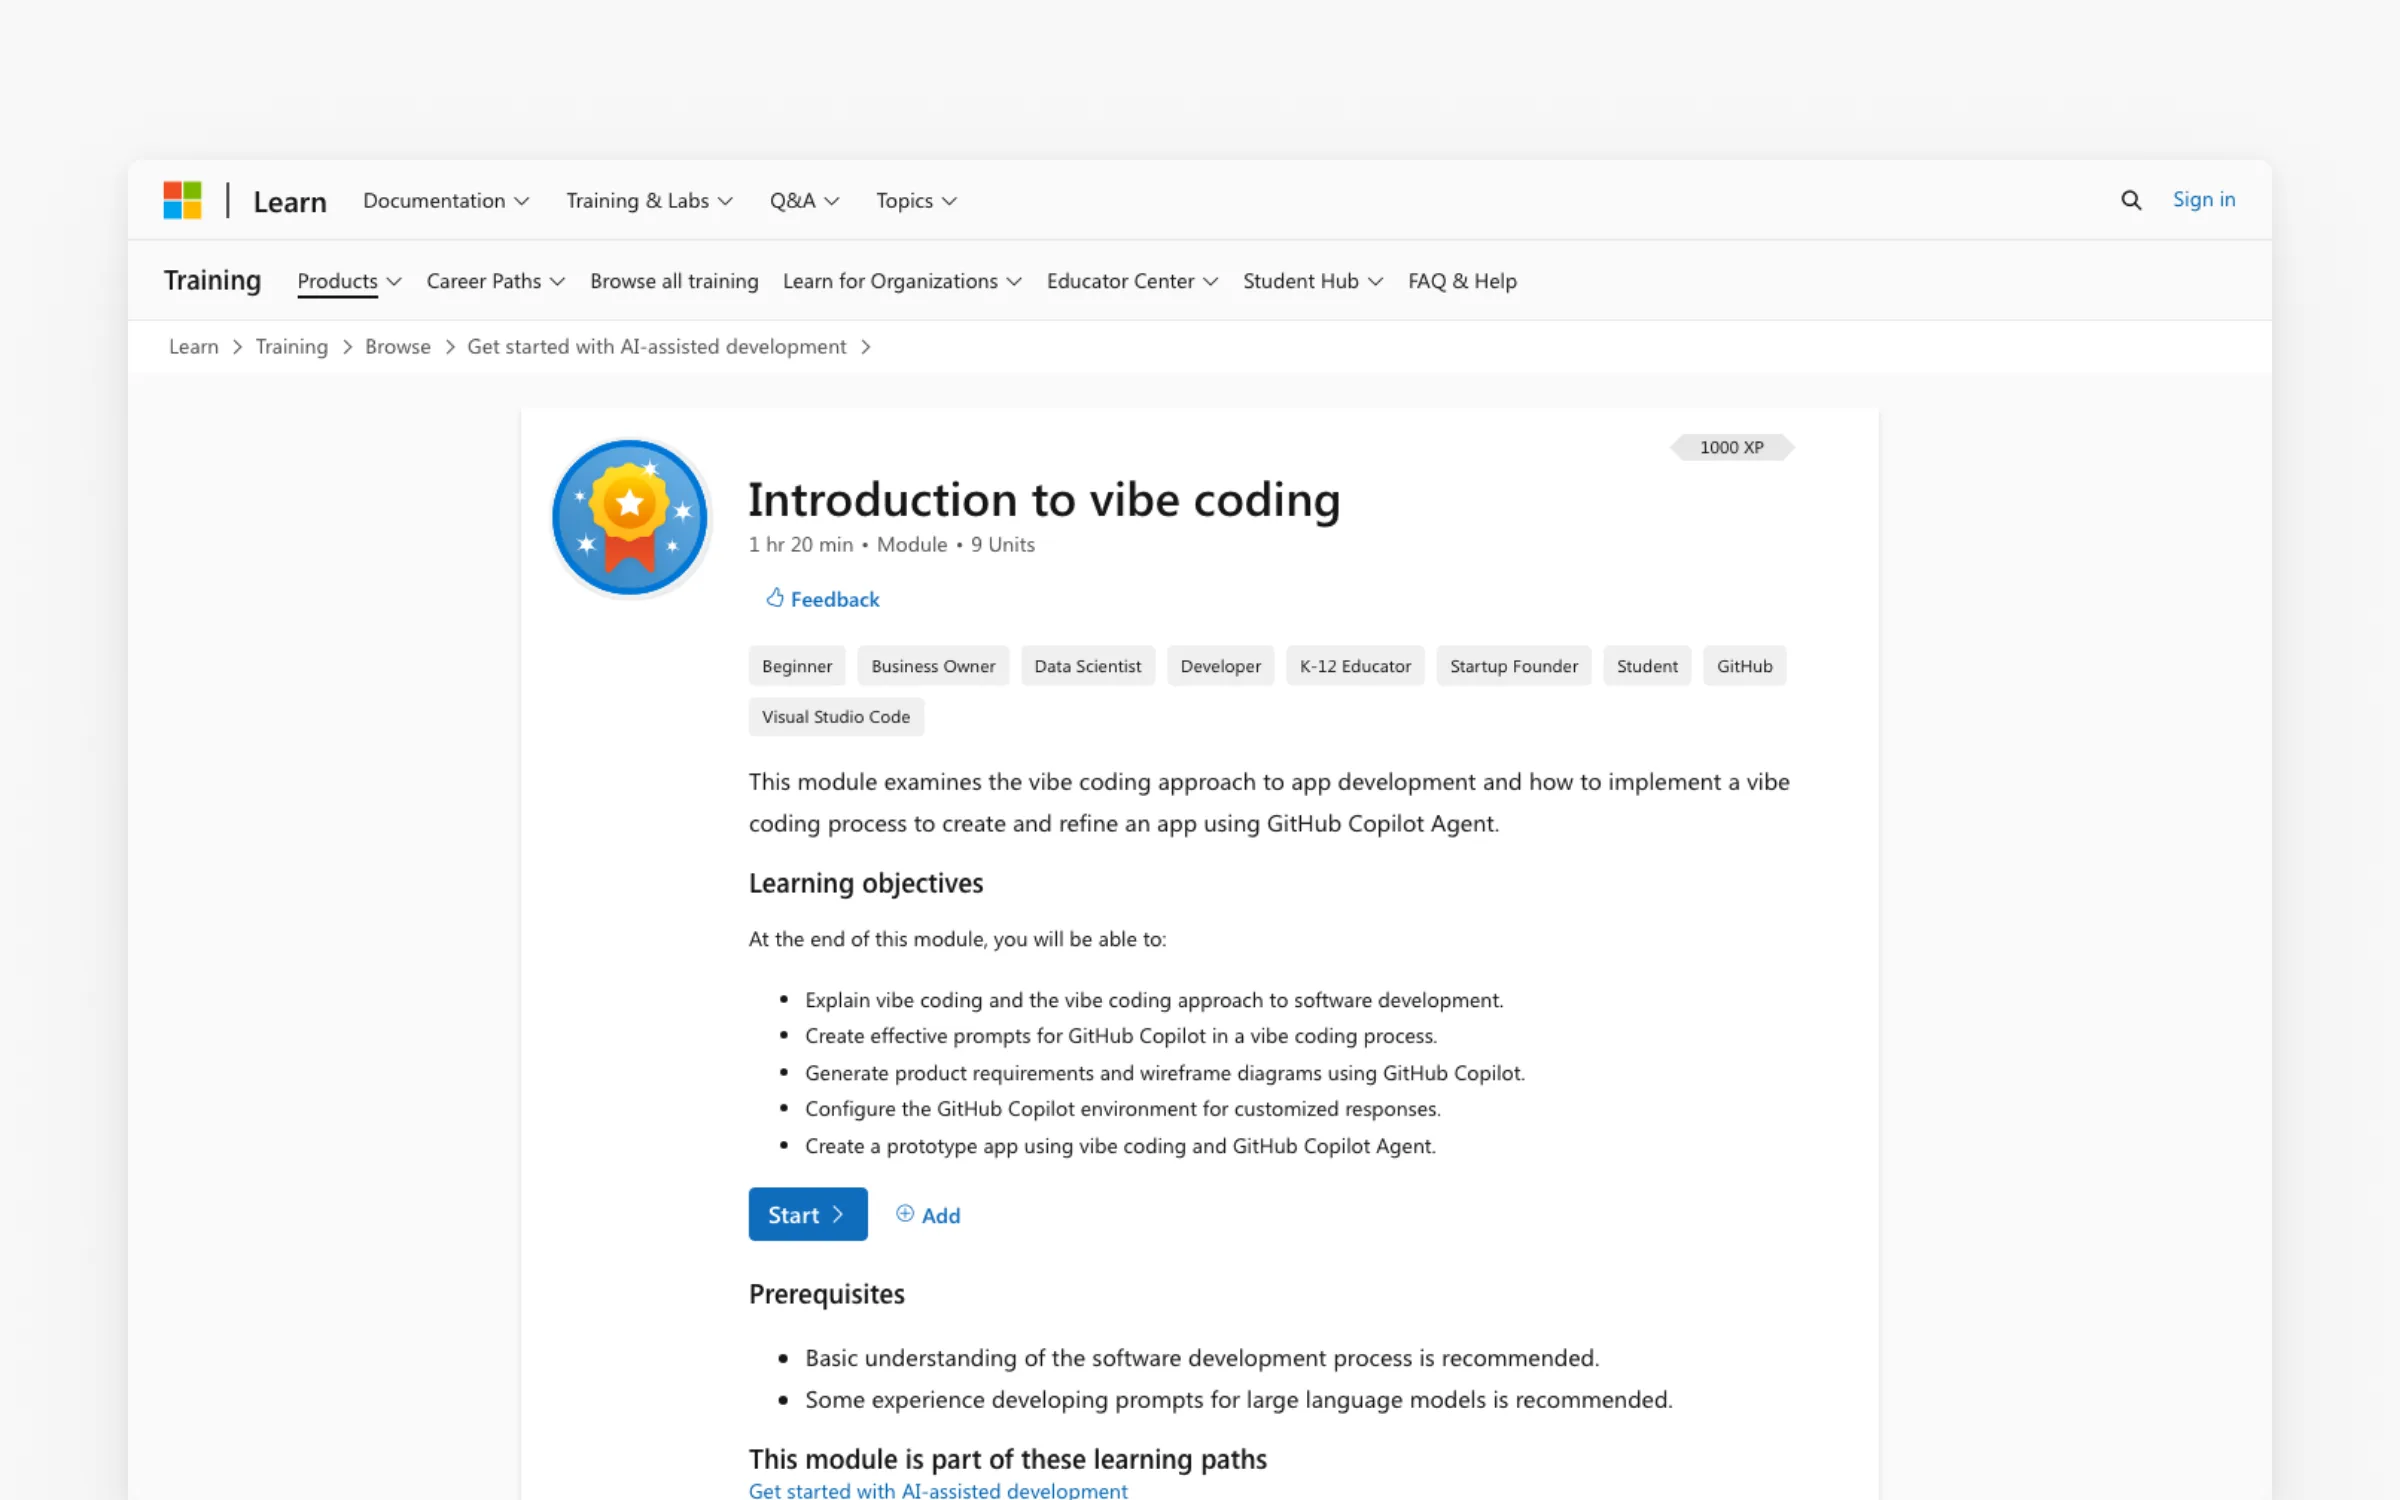Expand Learn for Organizations dropdown

tap(902, 281)
